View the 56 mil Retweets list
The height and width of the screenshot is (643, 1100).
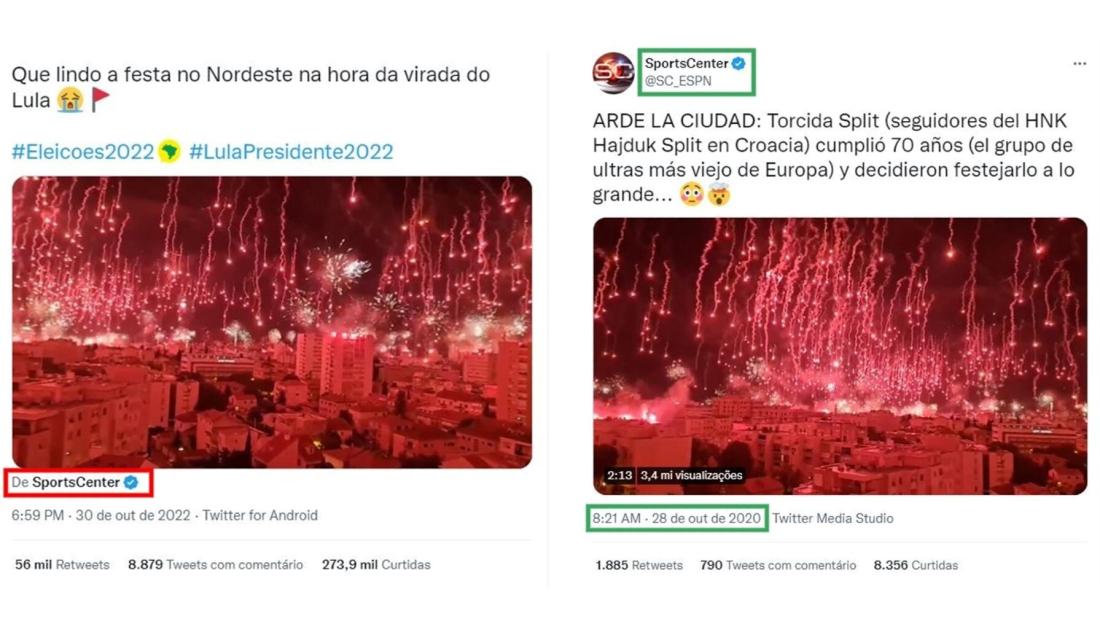coord(62,564)
